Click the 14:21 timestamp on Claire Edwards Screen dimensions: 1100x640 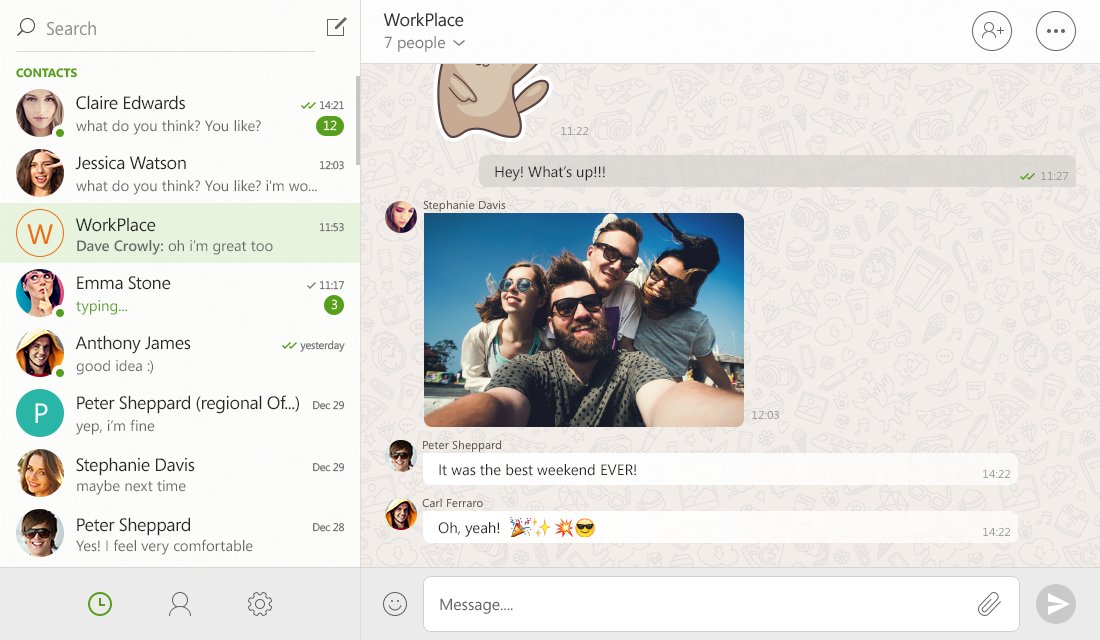tap(331, 105)
